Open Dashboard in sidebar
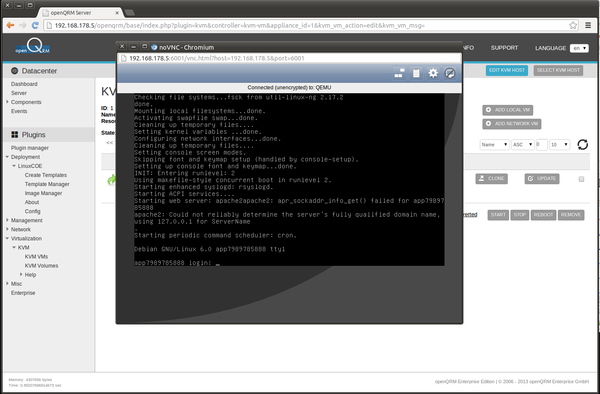 [24, 84]
